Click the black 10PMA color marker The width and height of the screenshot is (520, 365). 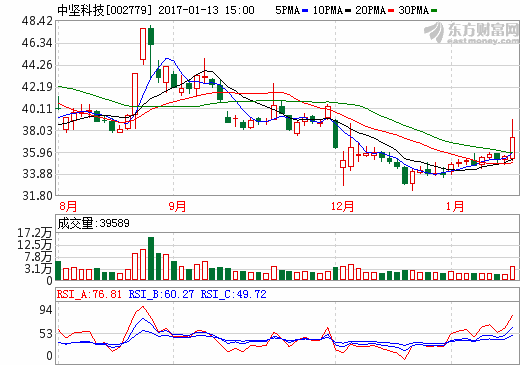348,11
